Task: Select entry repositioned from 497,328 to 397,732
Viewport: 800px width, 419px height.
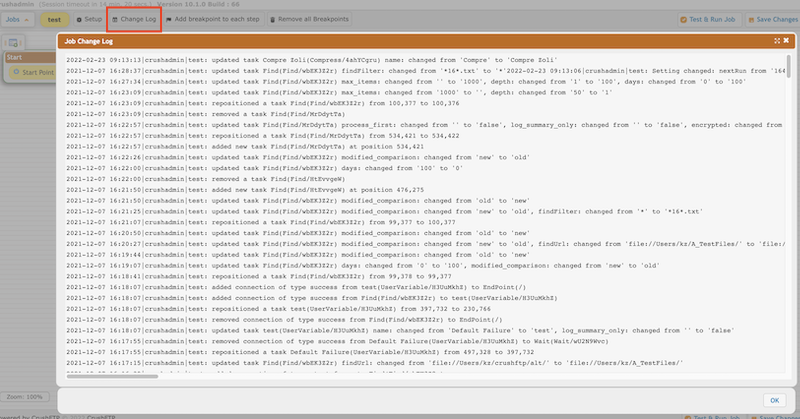Action: click(300, 352)
